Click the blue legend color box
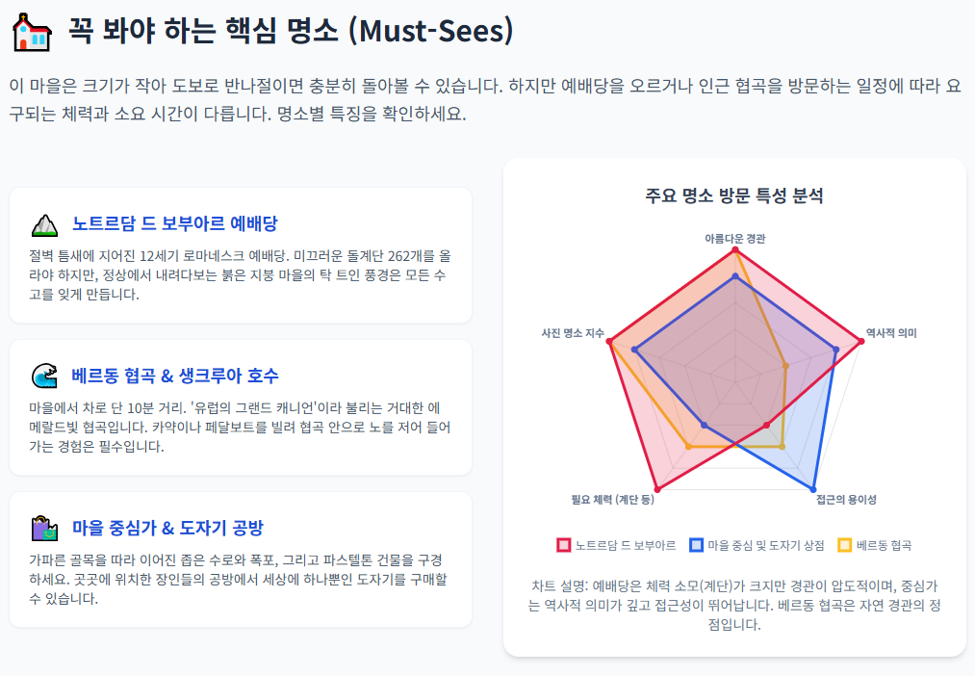This screenshot has height=676, width=975. click(x=696, y=545)
